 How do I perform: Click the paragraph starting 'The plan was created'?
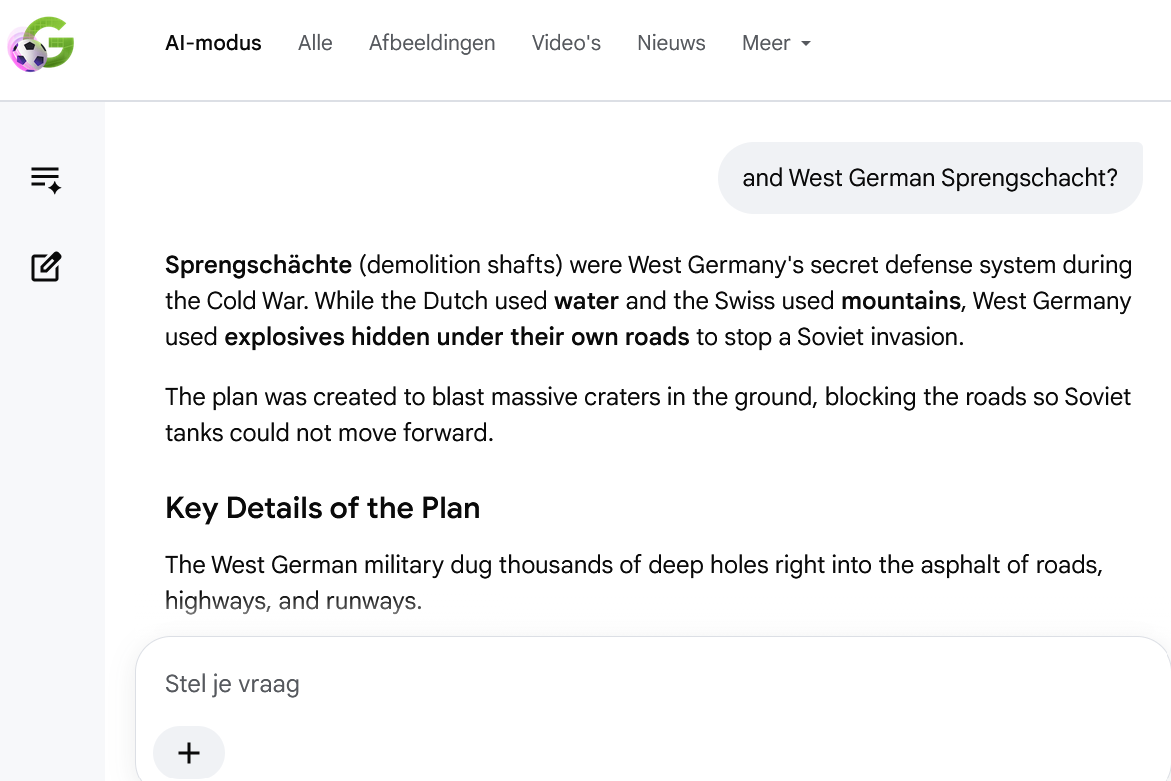648,414
